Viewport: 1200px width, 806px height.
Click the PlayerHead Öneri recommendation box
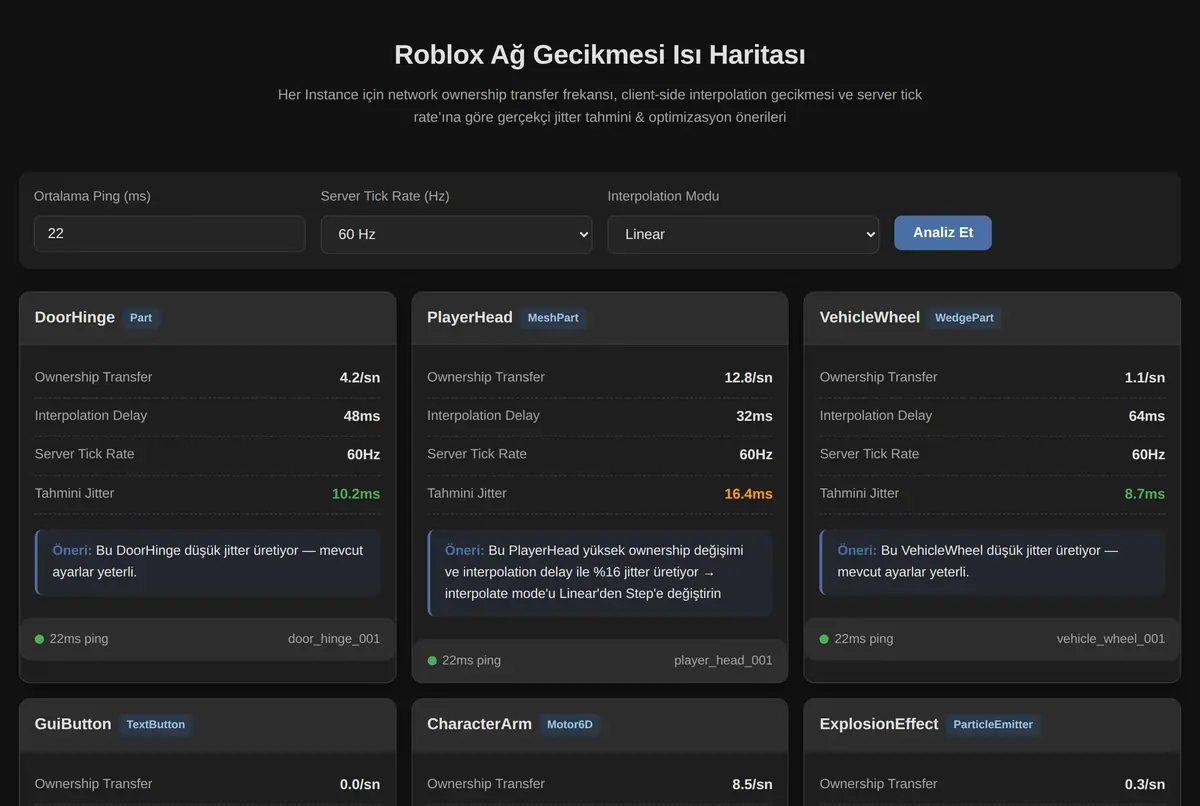[600, 572]
